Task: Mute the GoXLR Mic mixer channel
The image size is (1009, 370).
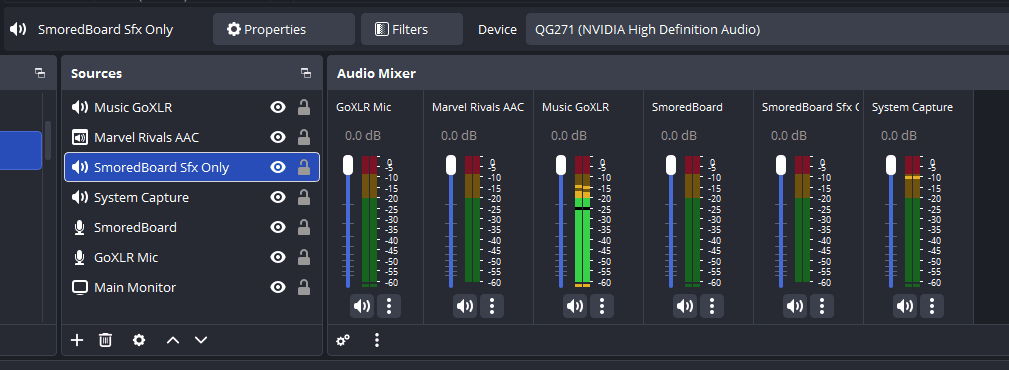Action: pos(362,306)
